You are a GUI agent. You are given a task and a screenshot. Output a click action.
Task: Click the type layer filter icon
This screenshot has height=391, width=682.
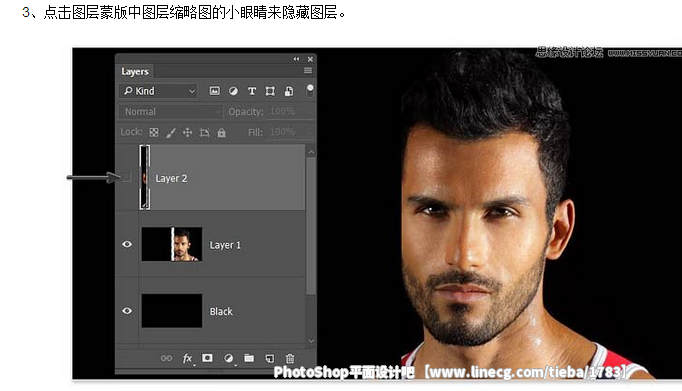tap(252, 91)
